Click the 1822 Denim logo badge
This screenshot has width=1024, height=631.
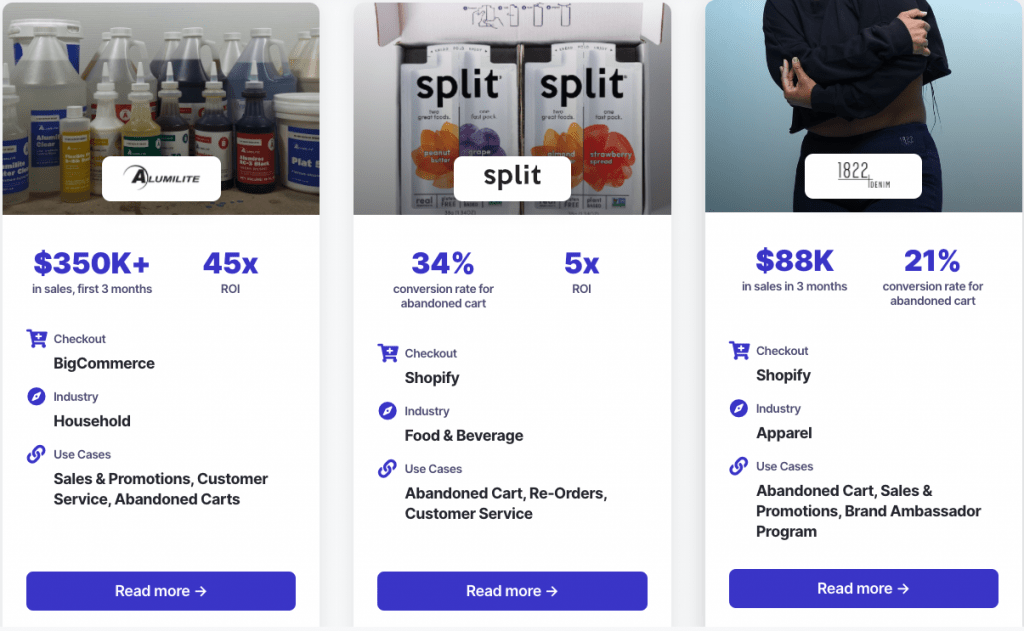863,176
